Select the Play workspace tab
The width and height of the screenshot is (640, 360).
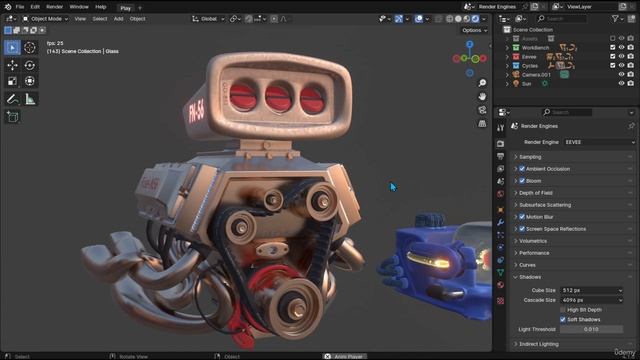click(126, 8)
